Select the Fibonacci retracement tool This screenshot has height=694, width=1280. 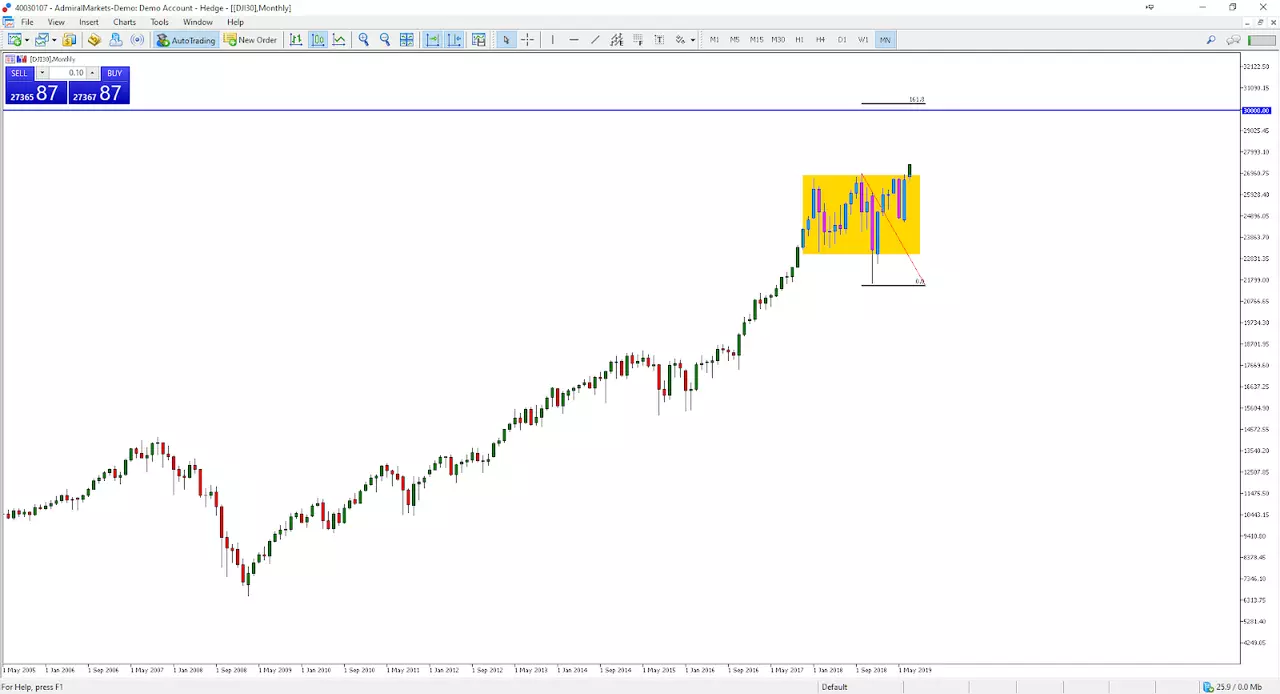638,40
